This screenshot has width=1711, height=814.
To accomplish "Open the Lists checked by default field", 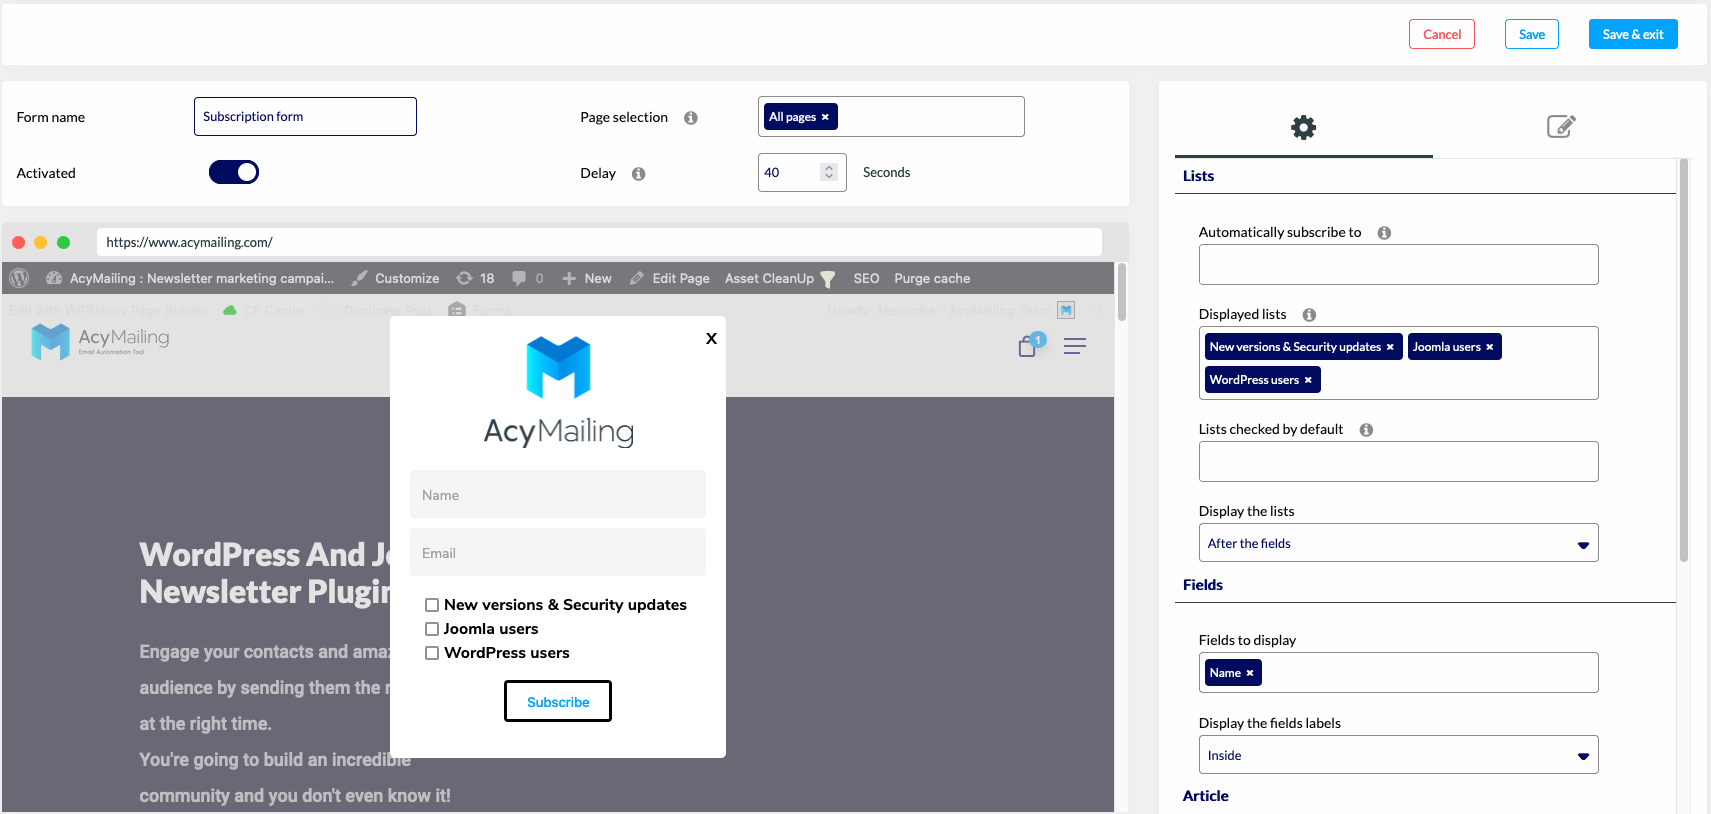I will (1398, 462).
